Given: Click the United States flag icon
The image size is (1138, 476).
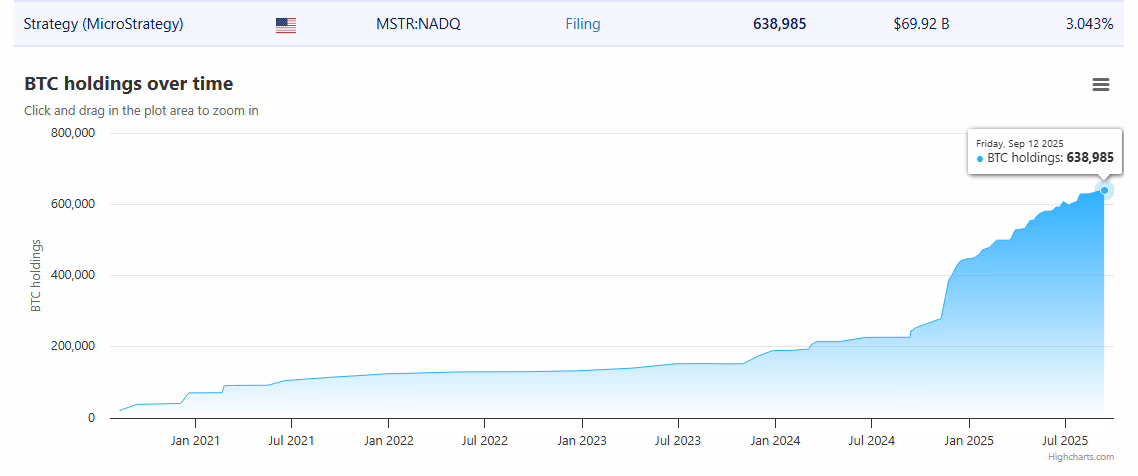Looking at the screenshot, I should pos(286,25).
